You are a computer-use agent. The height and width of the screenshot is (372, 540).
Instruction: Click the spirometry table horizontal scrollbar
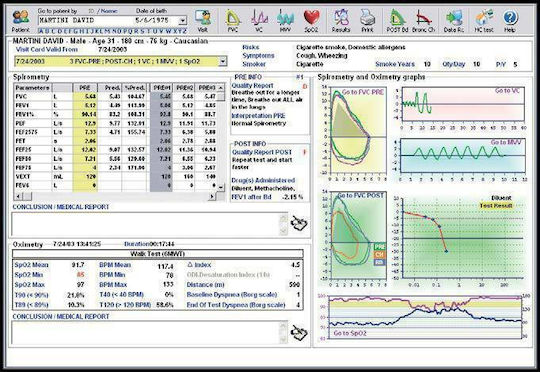coord(117,196)
